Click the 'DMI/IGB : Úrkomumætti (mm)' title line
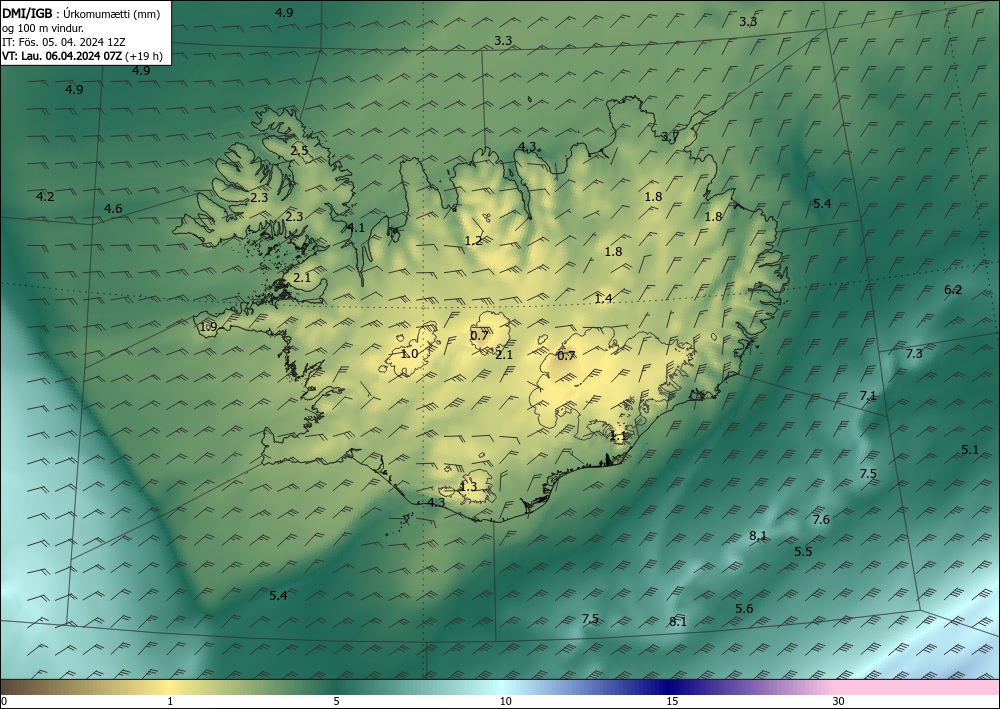The width and height of the screenshot is (1000, 709). tap(81, 13)
